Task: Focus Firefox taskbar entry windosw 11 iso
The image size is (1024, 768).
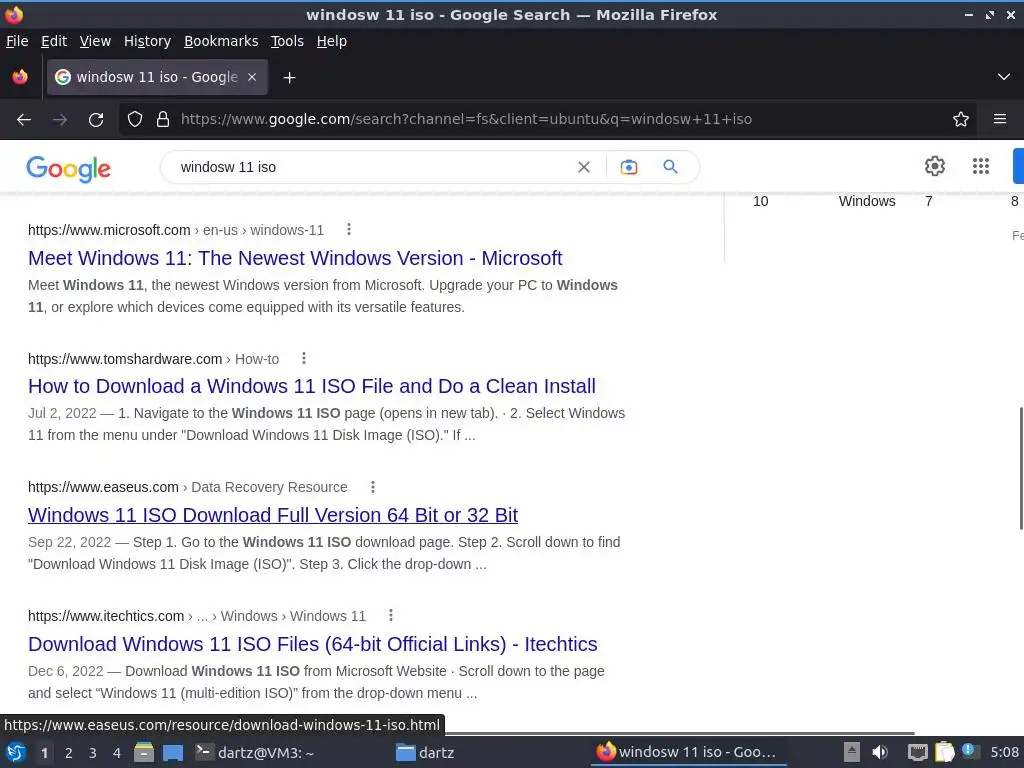Action: [x=686, y=752]
